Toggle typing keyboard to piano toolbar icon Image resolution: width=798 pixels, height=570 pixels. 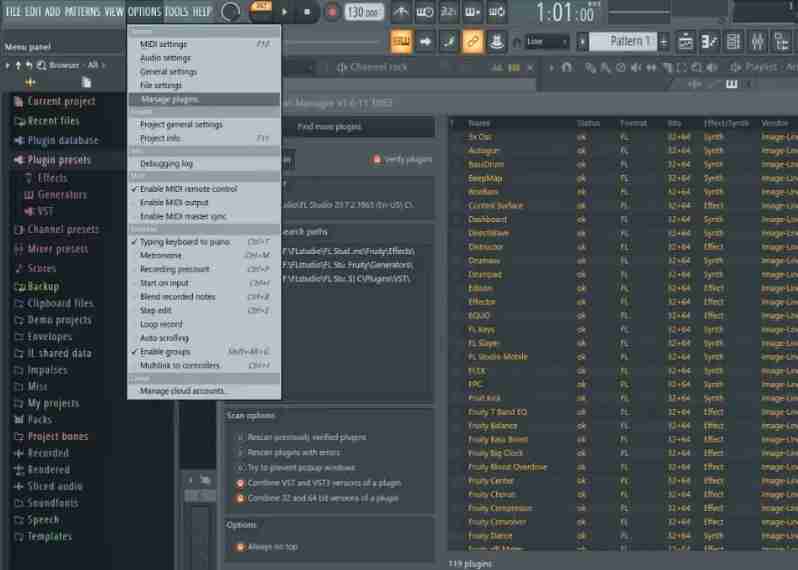click(x=401, y=41)
